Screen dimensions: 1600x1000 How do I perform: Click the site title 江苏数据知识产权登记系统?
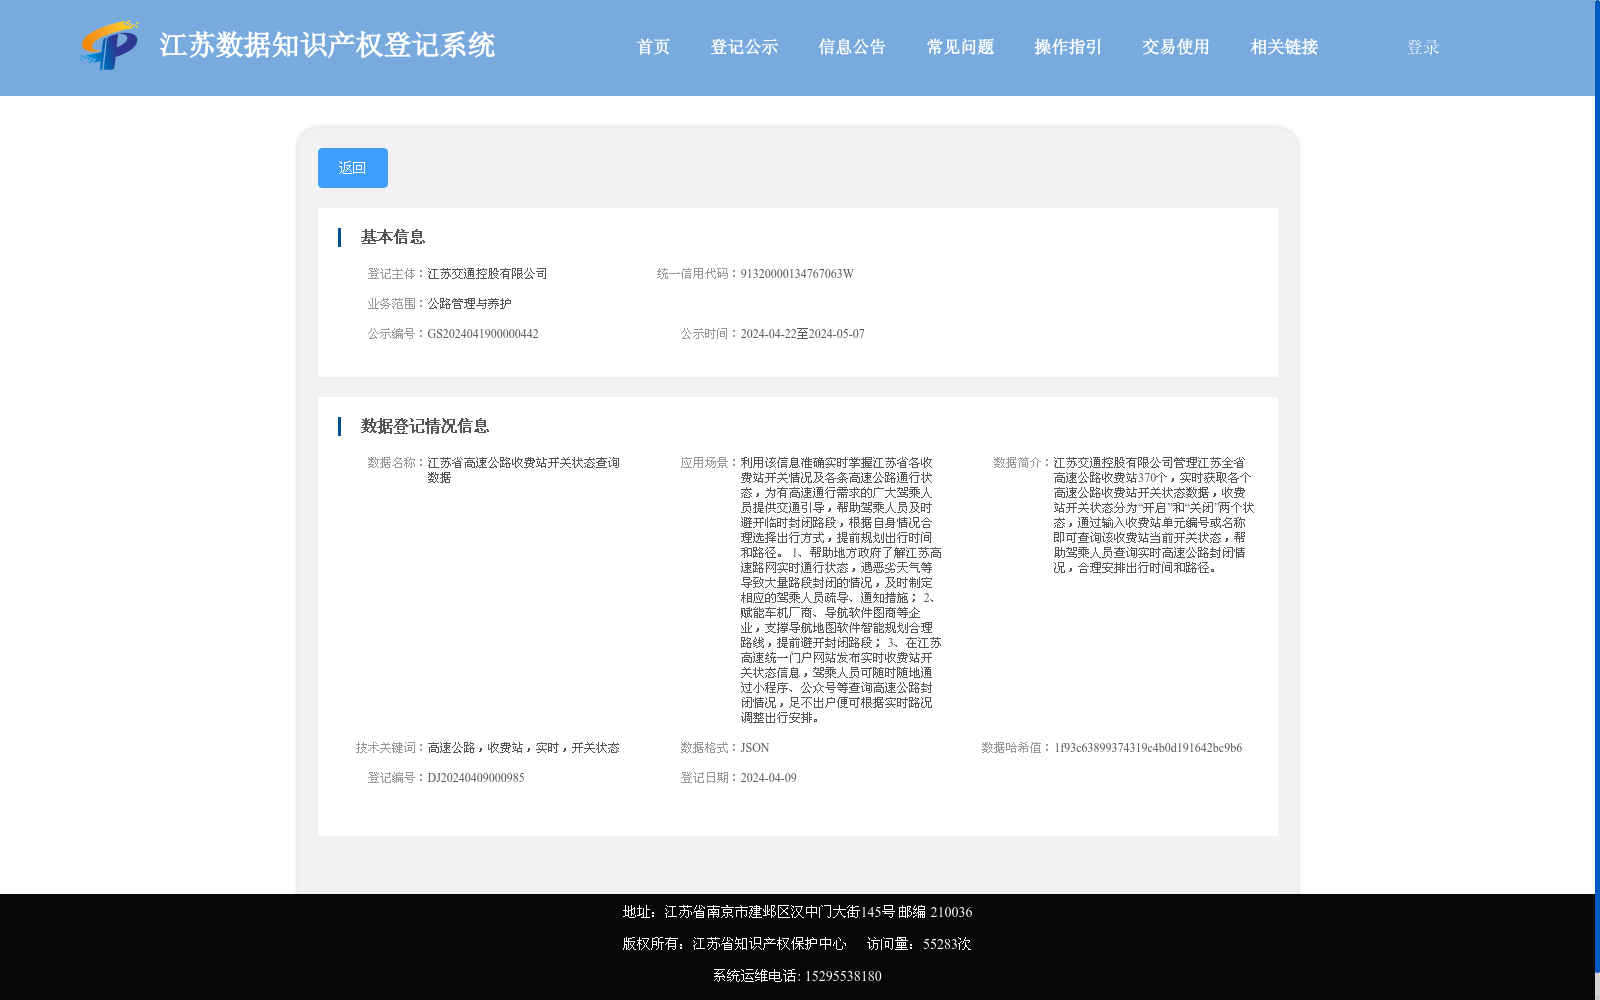(328, 45)
